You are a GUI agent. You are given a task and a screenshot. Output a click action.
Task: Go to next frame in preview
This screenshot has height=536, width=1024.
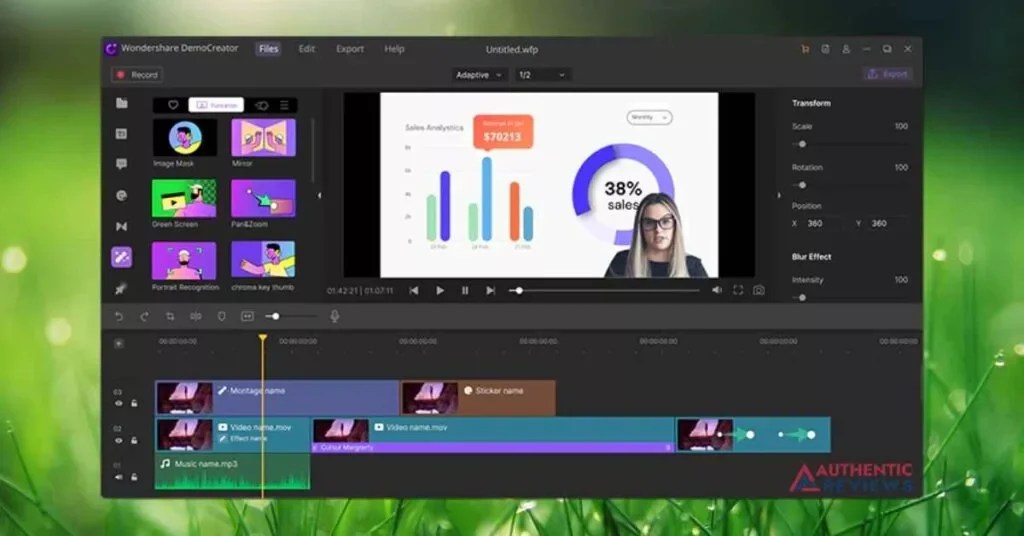point(490,291)
